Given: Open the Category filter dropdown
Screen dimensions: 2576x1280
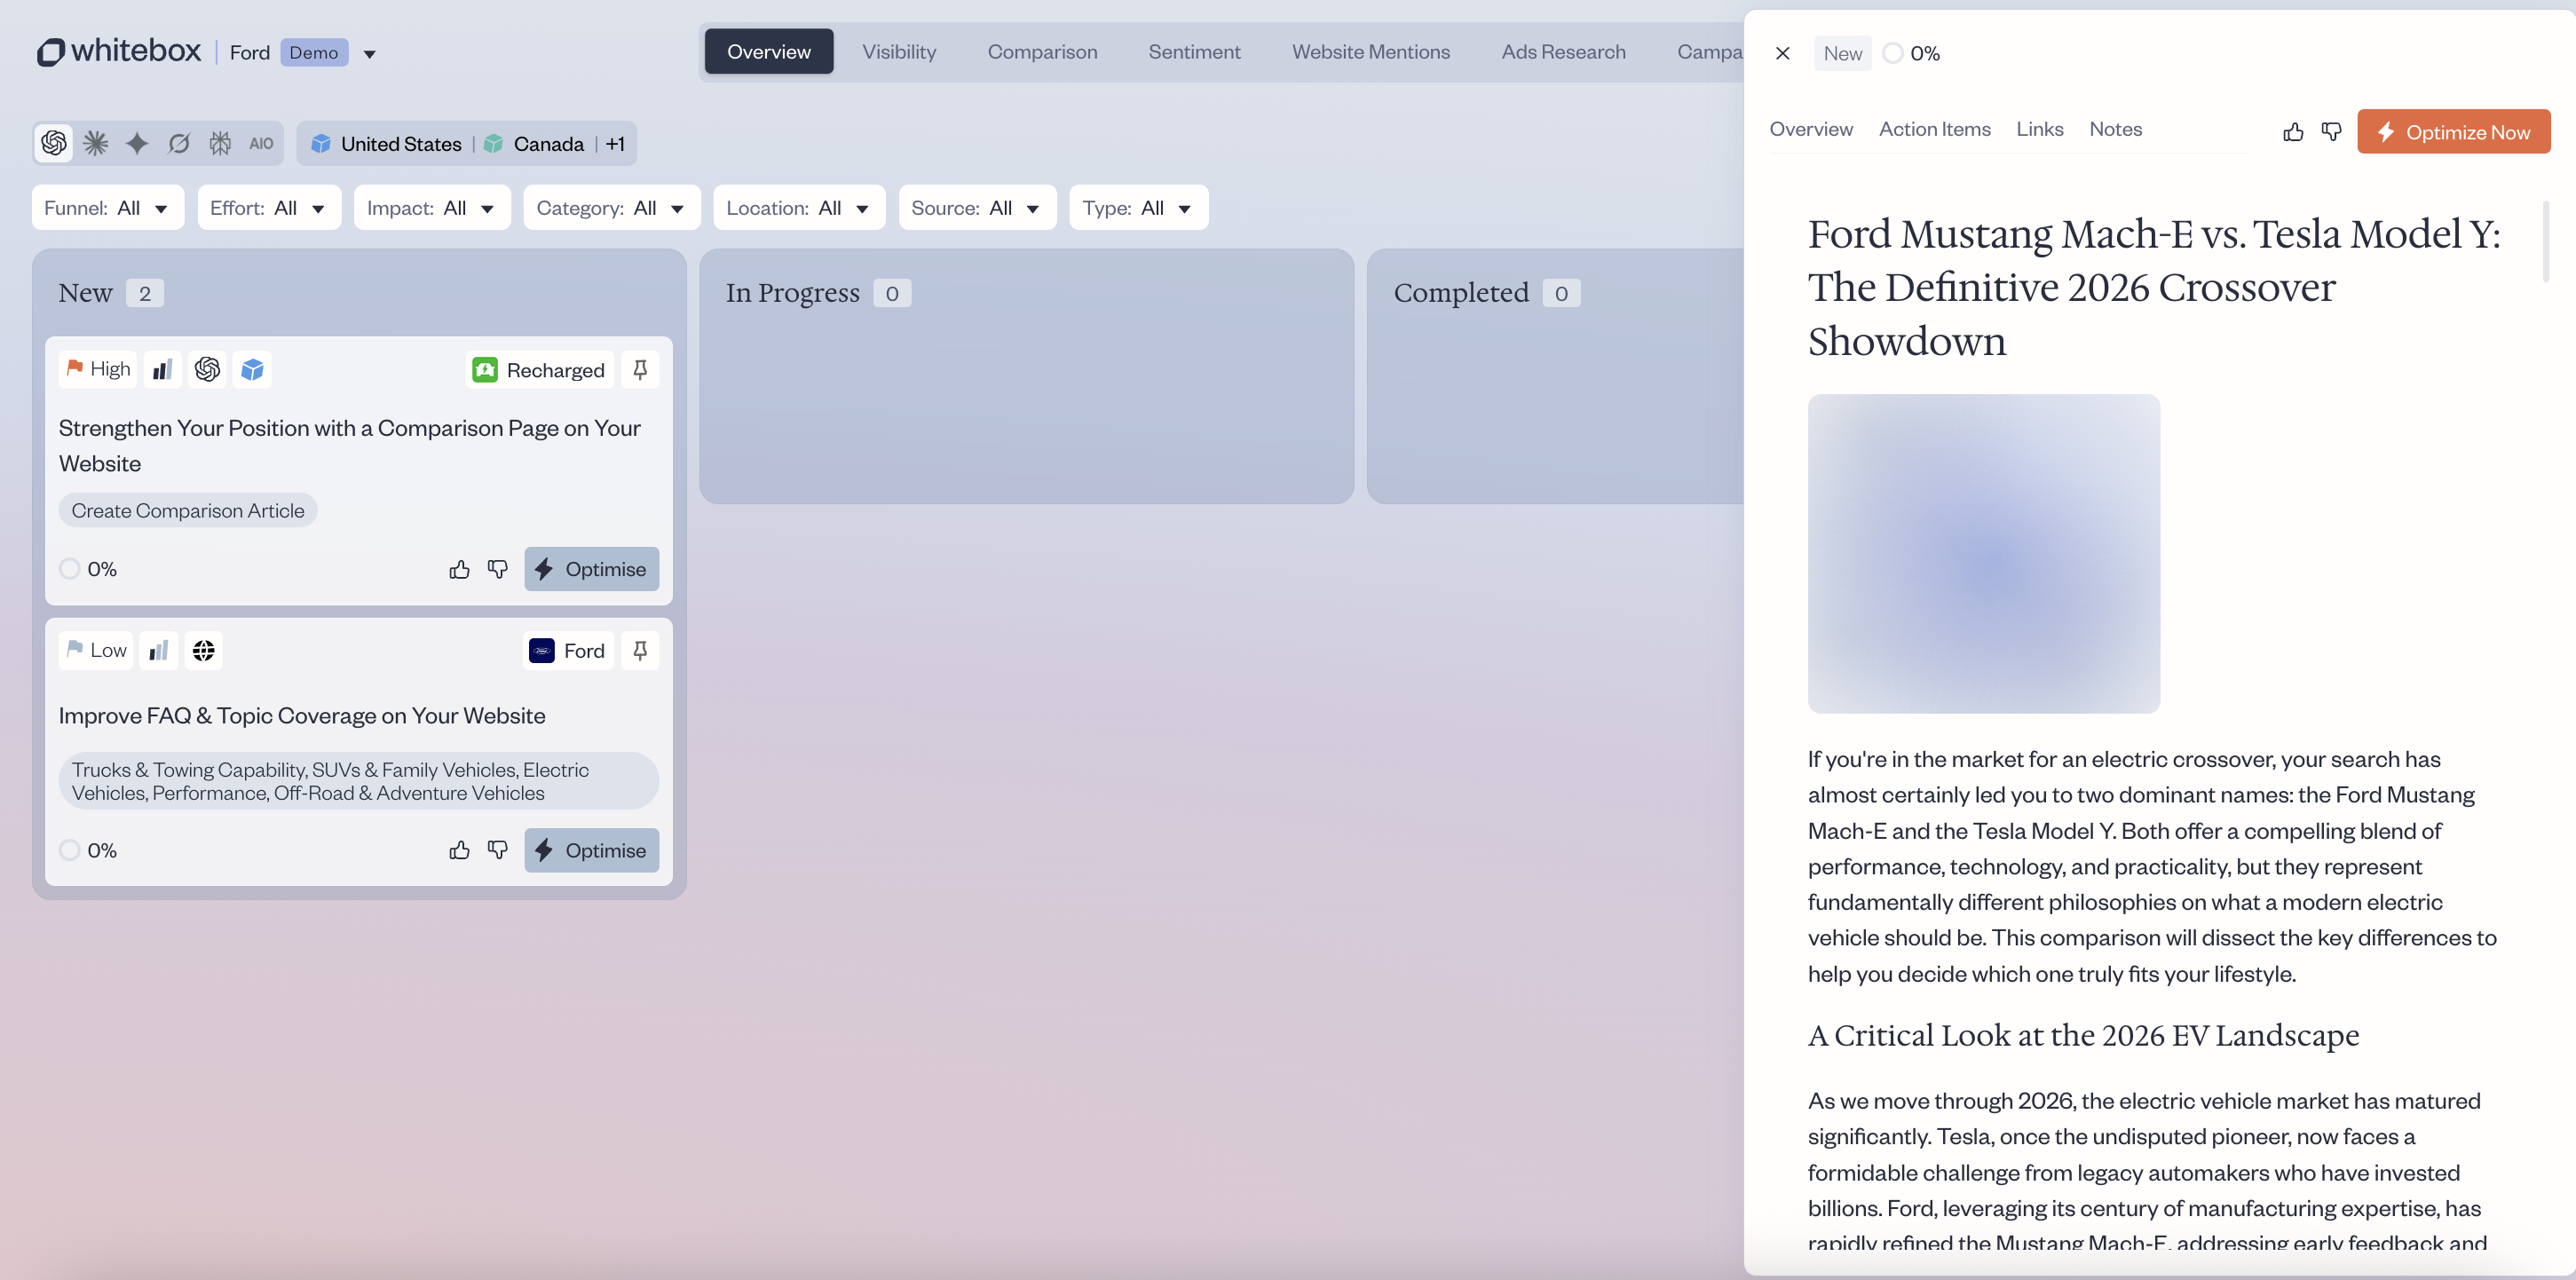Looking at the screenshot, I should pos(611,208).
